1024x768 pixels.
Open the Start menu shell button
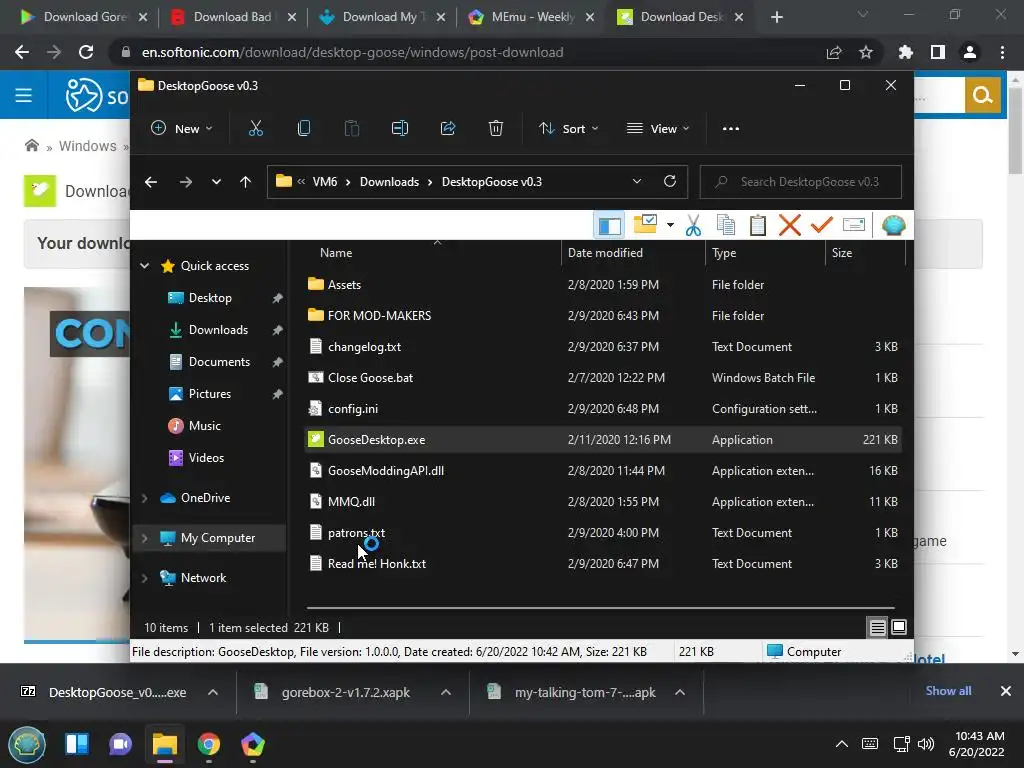pos(26,744)
